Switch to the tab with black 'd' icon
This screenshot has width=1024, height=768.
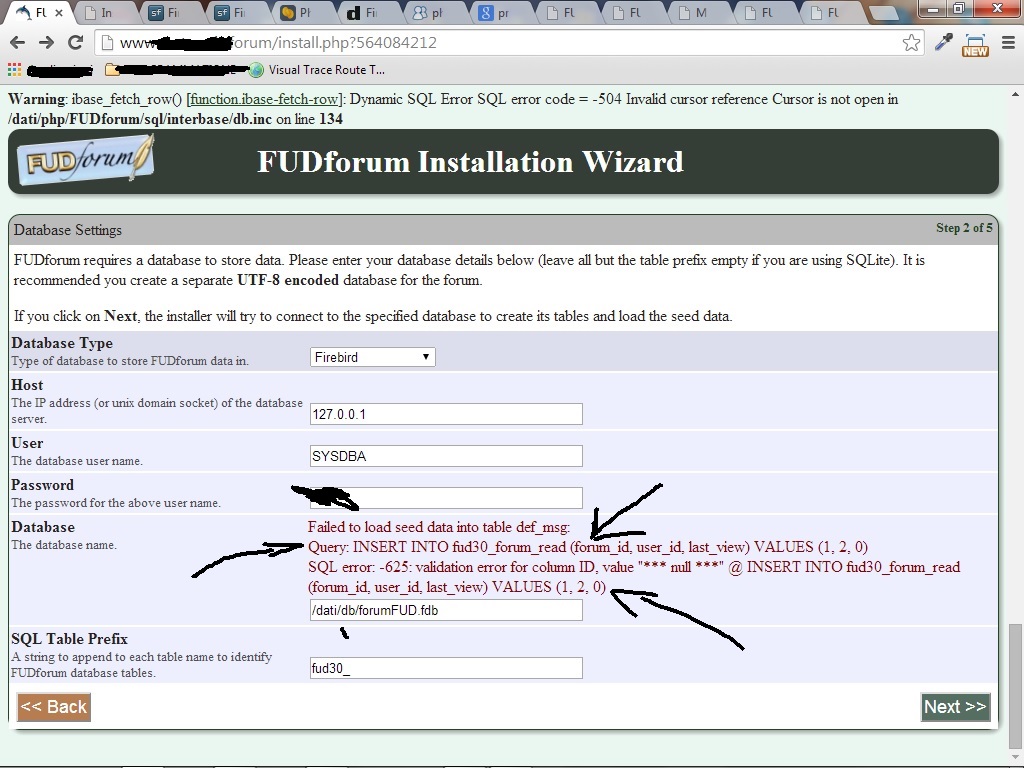[x=369, y=12]
